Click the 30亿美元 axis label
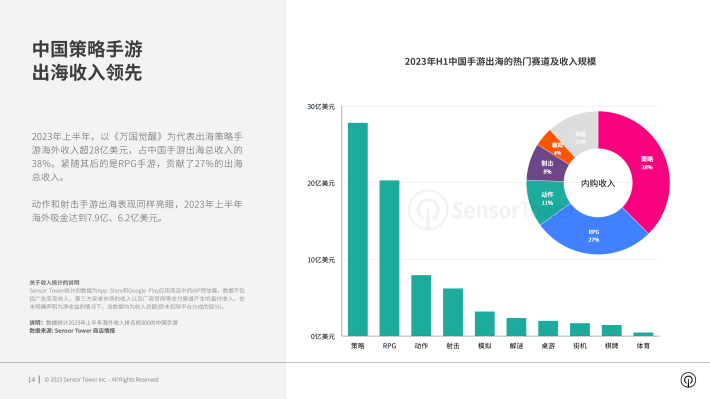The width and height of the screenshot is (710, 399). tap(321, 106)
